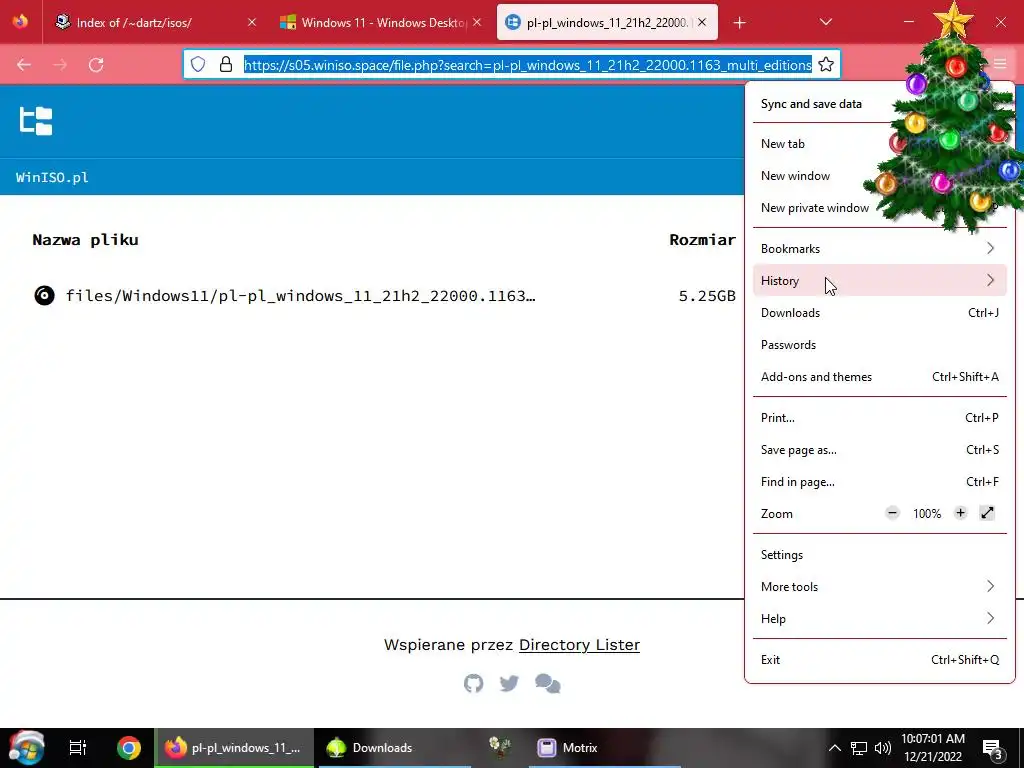
Task: Open Downloads from the Firefox menu
Action: [880, 313]
